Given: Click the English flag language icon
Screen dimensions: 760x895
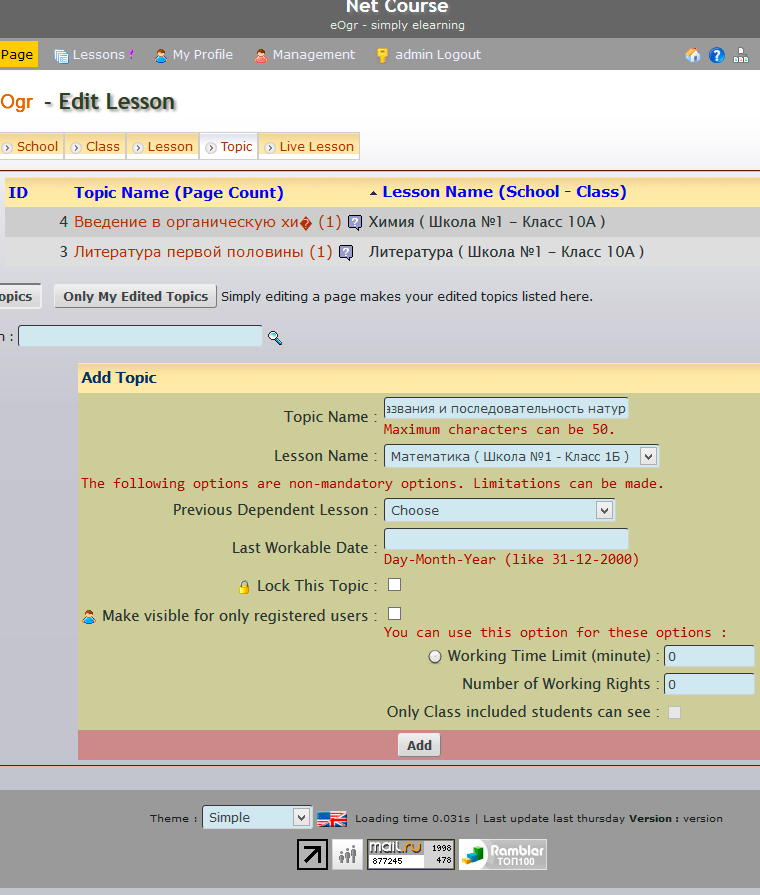Looking at the screenshot, I should 332,818.
